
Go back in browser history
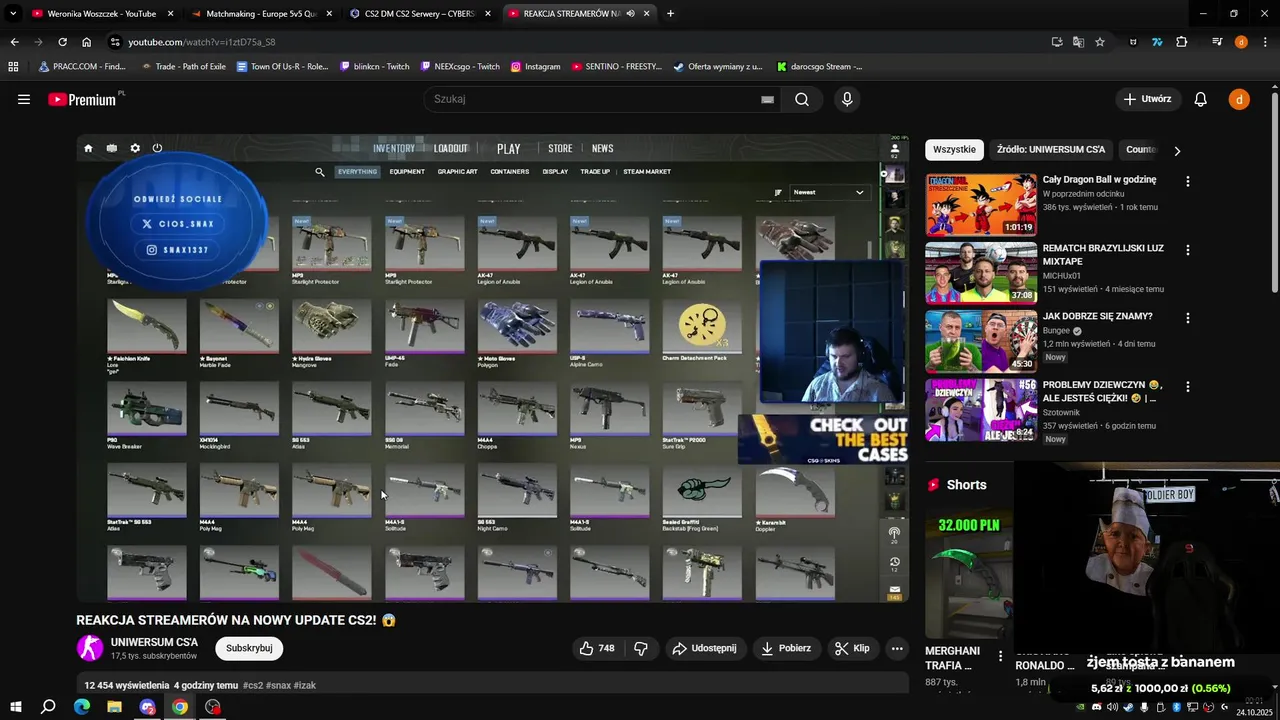coord(14,42)
